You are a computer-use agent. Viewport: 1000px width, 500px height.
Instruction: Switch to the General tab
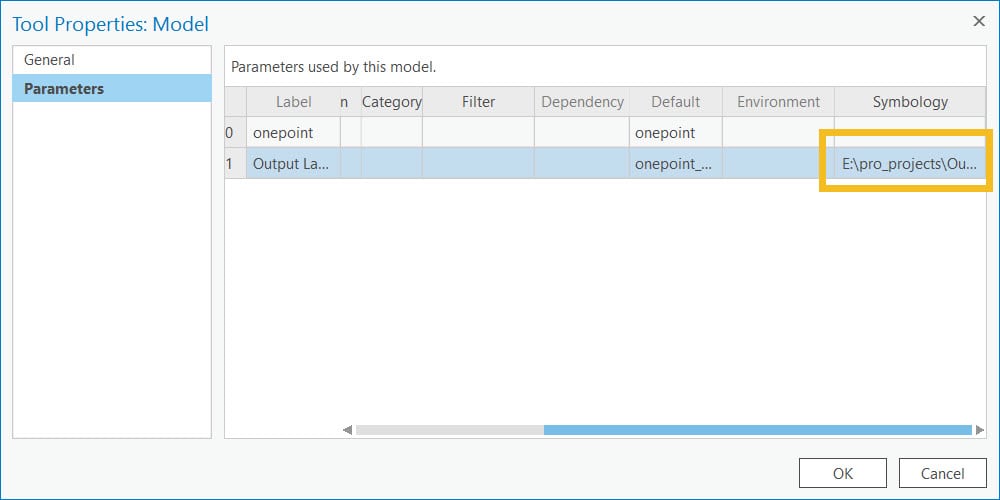click(111, 60)
